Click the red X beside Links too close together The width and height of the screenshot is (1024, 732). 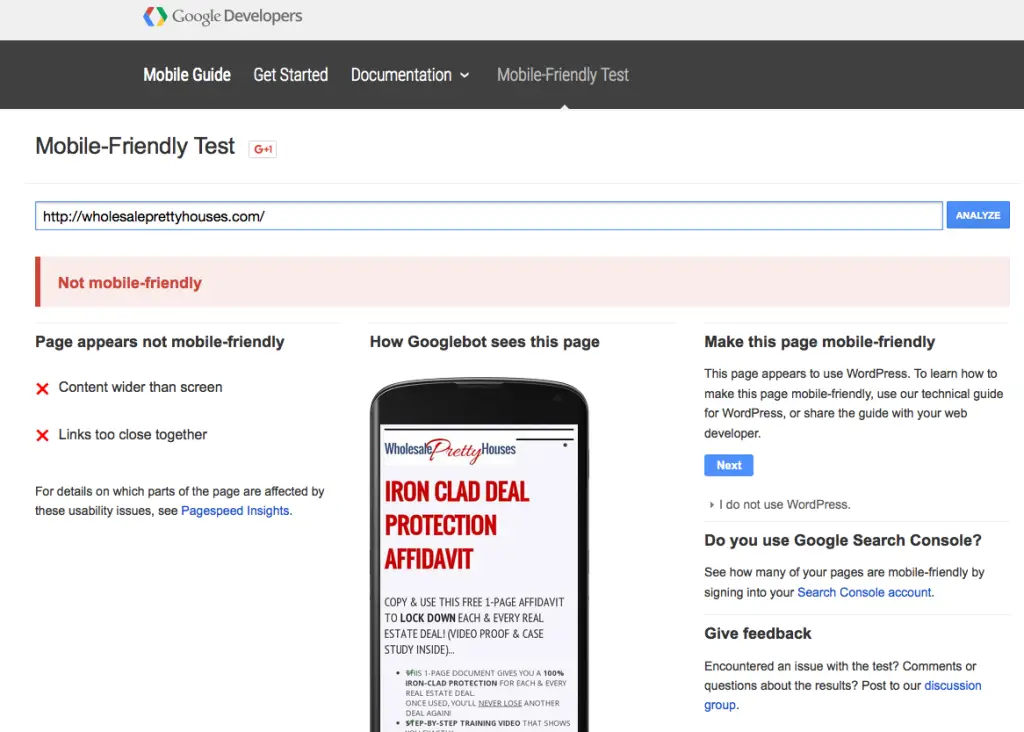click(x=42, y=436)
